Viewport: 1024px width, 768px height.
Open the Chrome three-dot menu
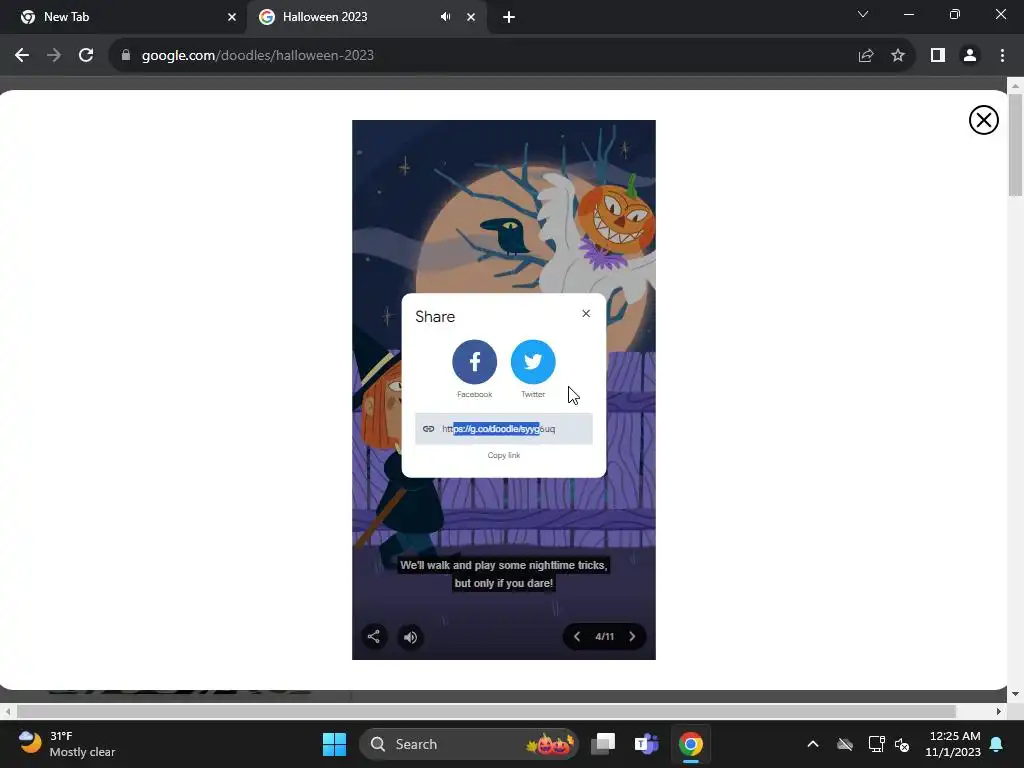[x=1002, y=56]
